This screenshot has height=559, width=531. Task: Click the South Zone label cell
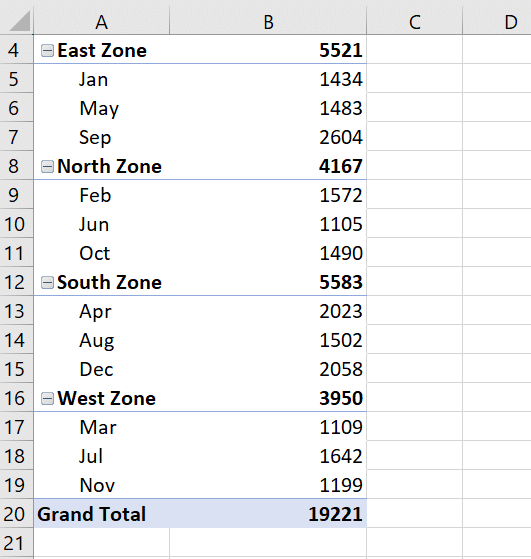point(102,282)
